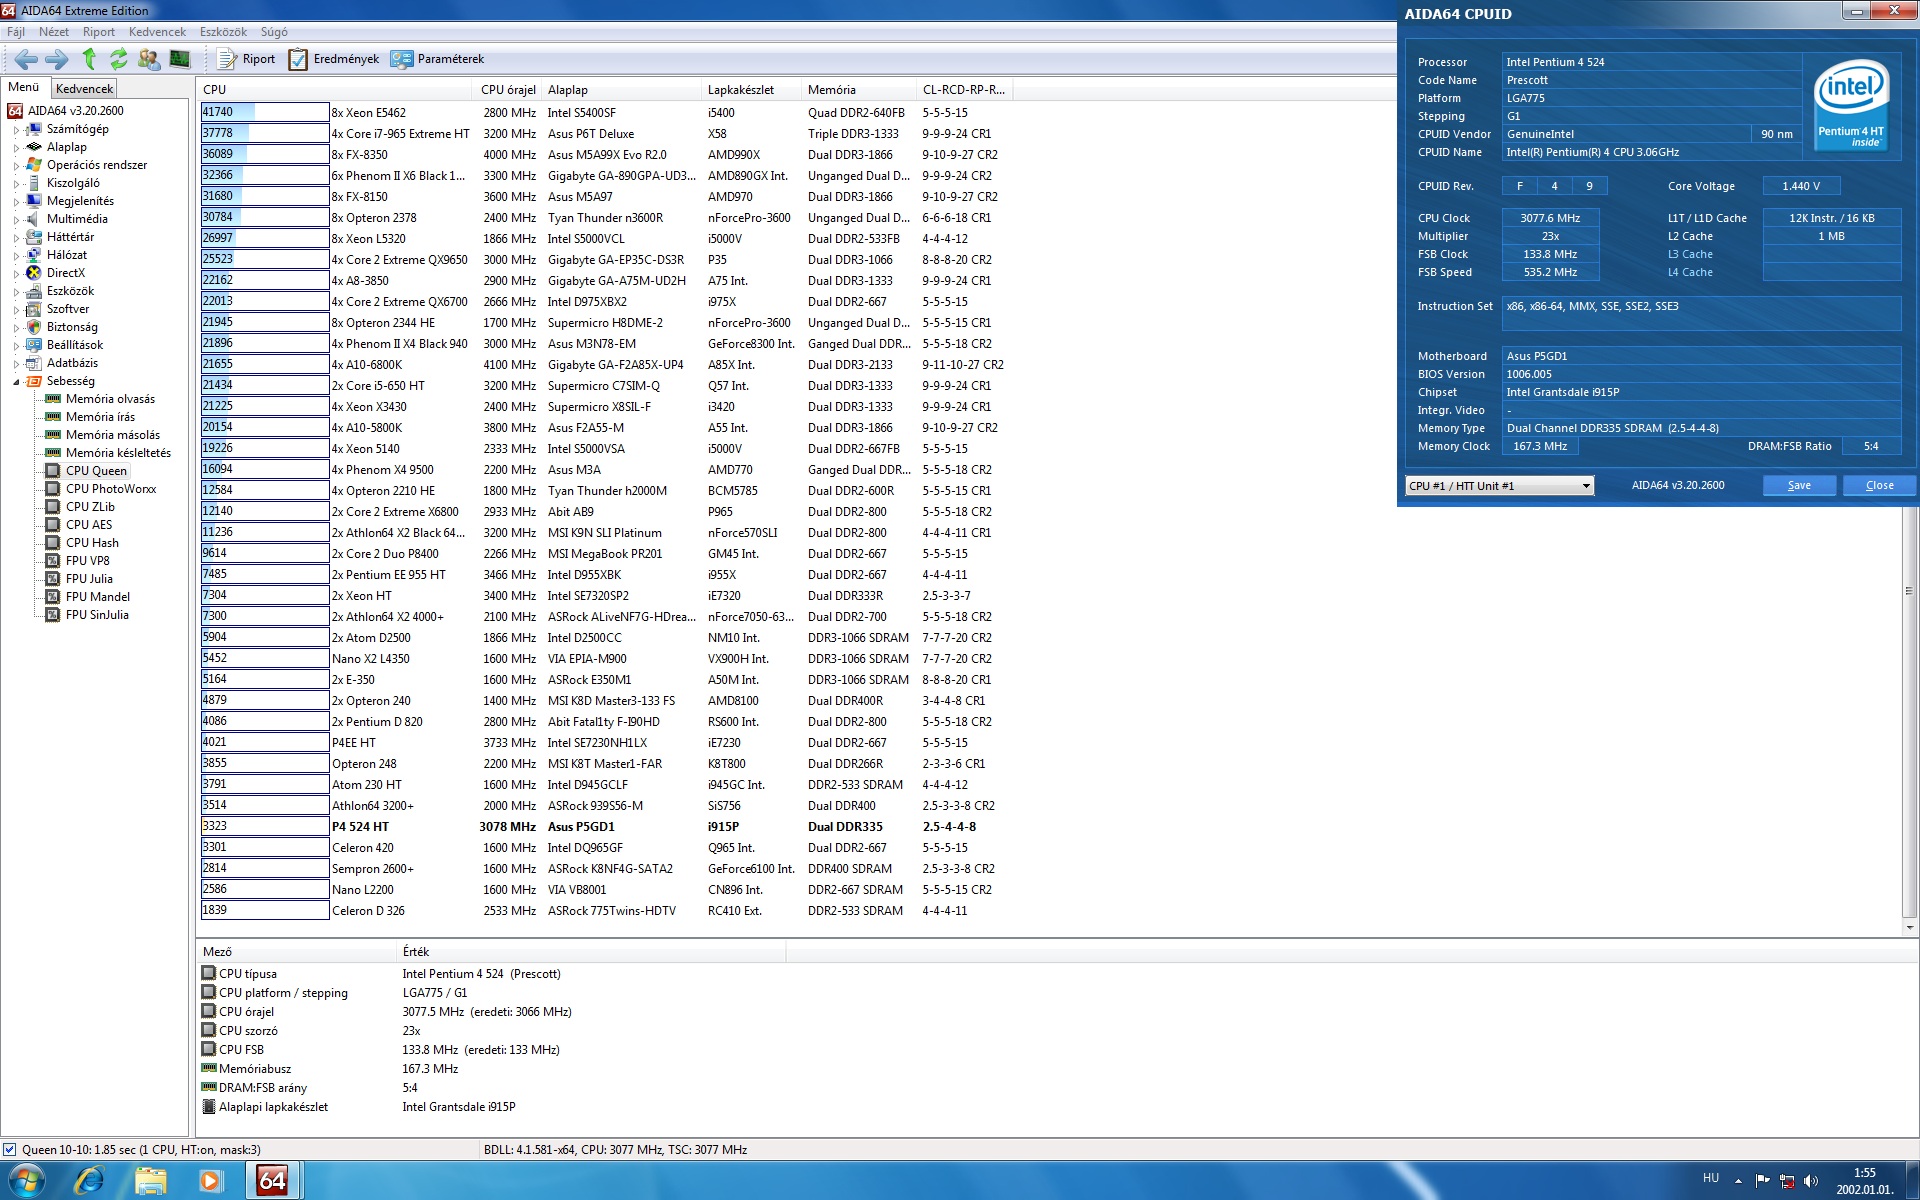
Task: Select Eszközök in the tree
Action: [70, 291]
